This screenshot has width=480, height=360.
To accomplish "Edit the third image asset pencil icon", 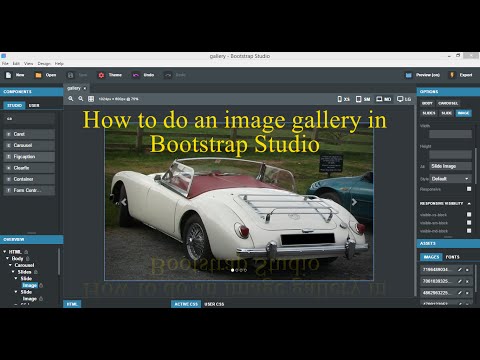I will point(460,293).
